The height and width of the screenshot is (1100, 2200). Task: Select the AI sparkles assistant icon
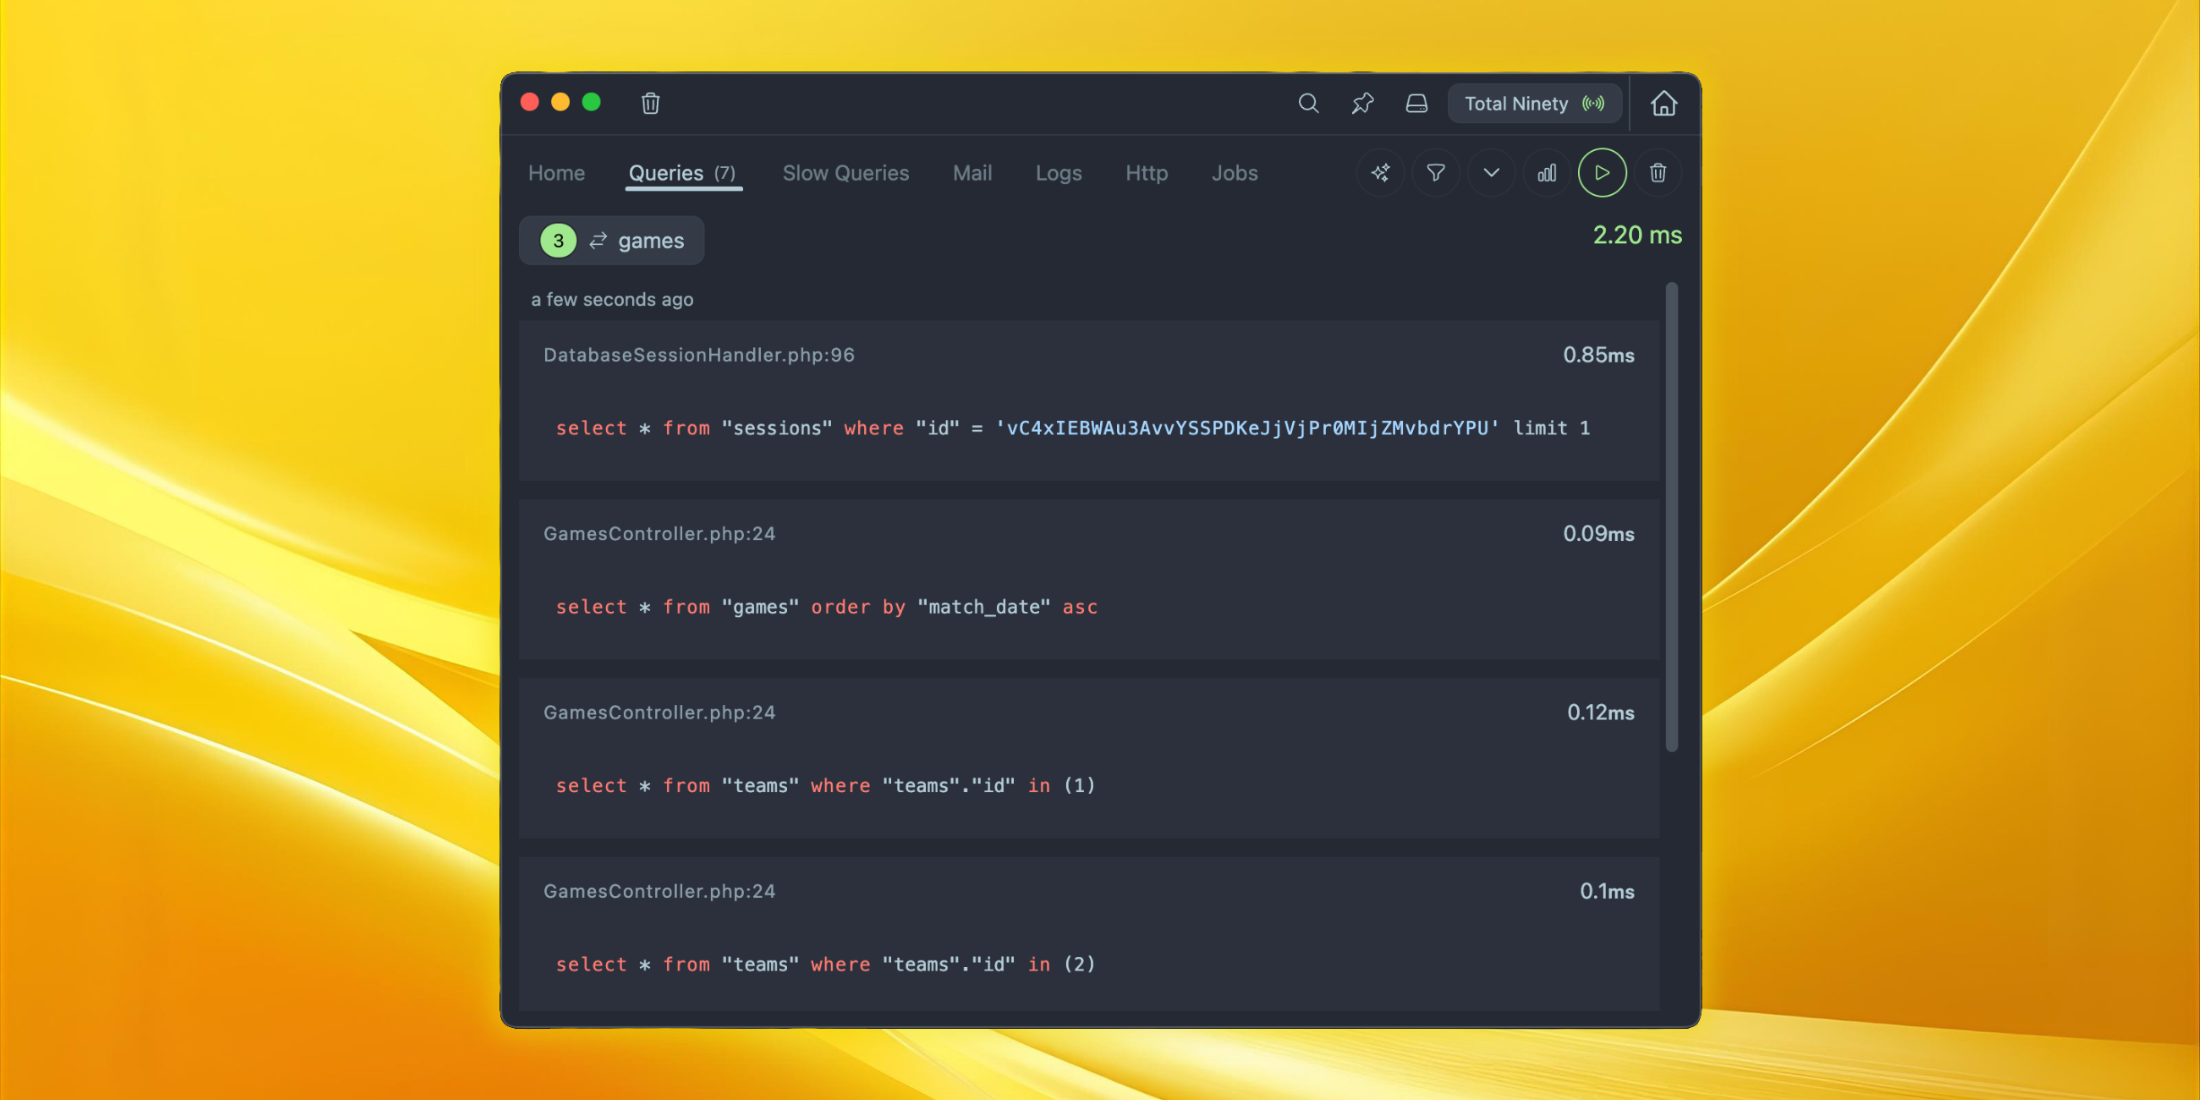[1380, 173]
